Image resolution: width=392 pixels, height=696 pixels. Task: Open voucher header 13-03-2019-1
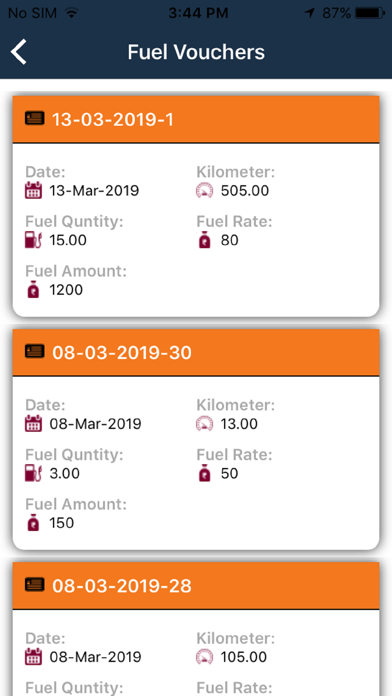pyautogui.click(x=196, y=119)
